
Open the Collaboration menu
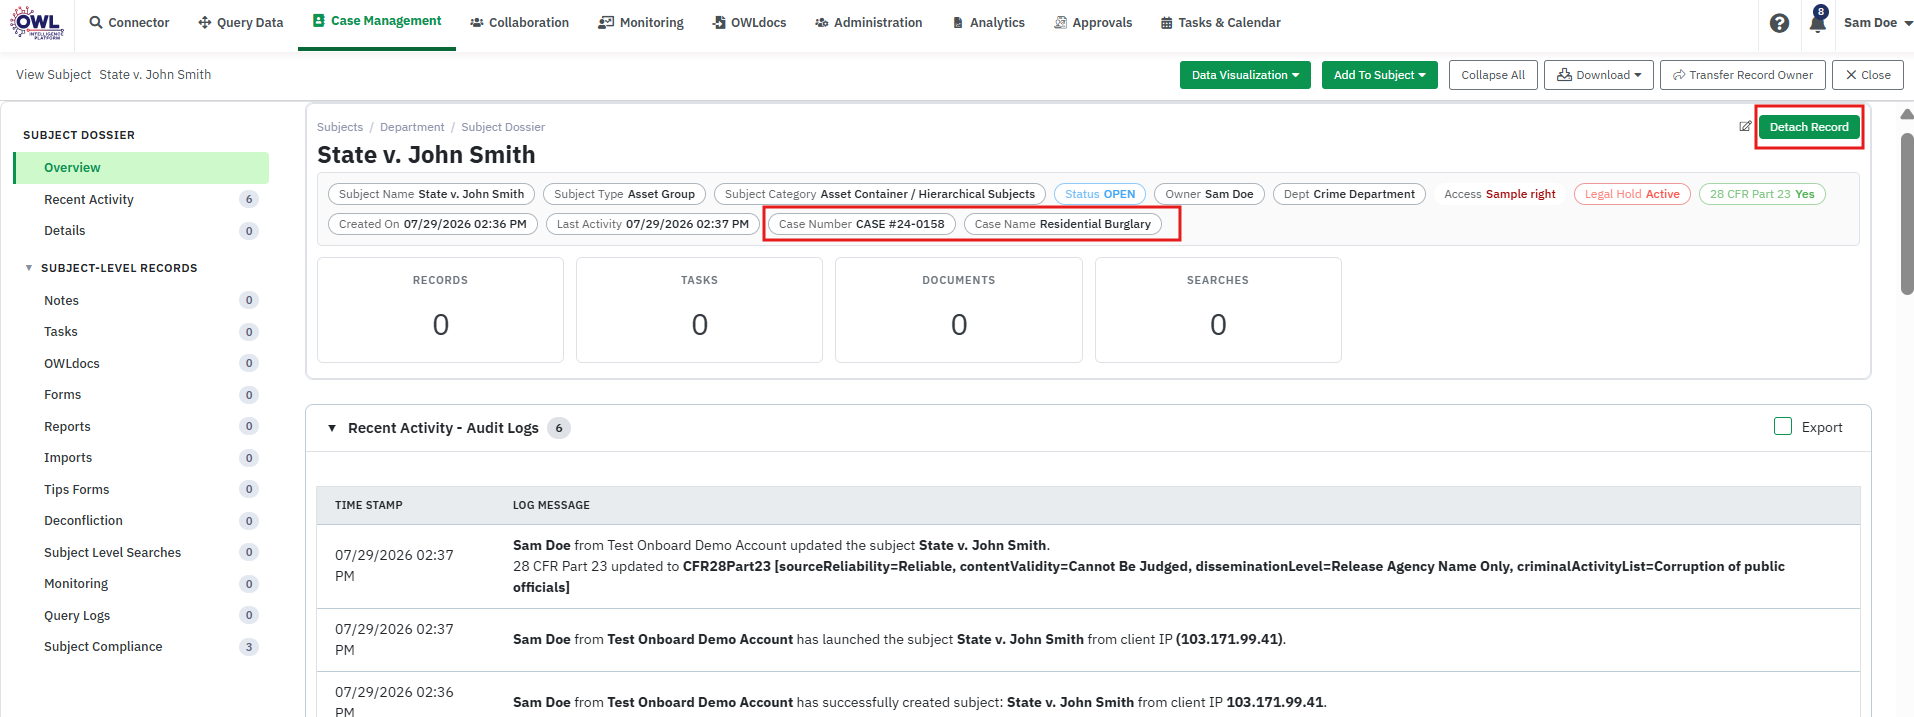tap(519, 22)
